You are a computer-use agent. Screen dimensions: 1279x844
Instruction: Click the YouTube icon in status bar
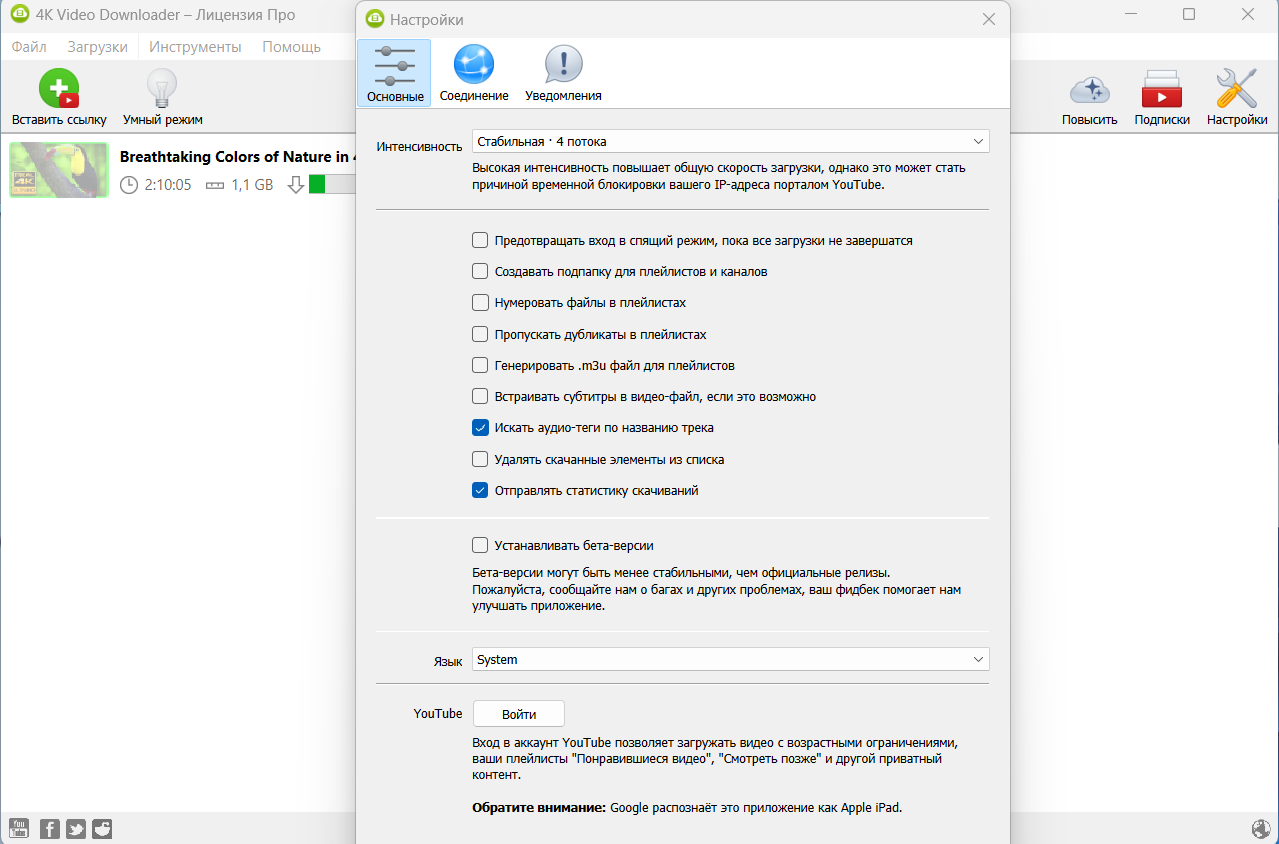(19, 828)
